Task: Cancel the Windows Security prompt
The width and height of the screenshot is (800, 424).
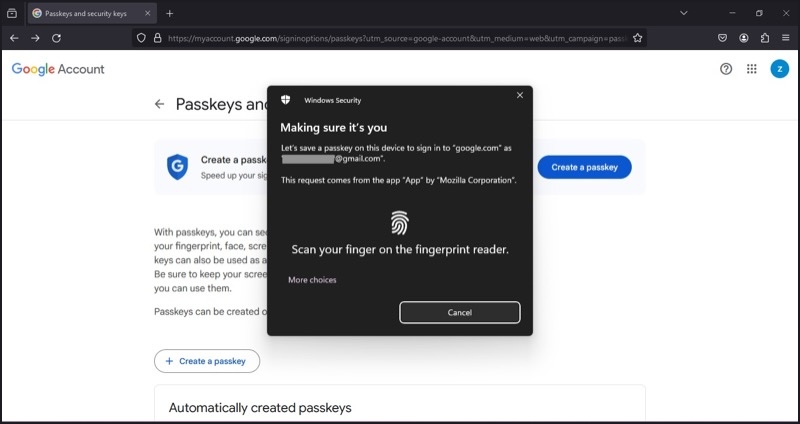Action: (x=460, y=312)
